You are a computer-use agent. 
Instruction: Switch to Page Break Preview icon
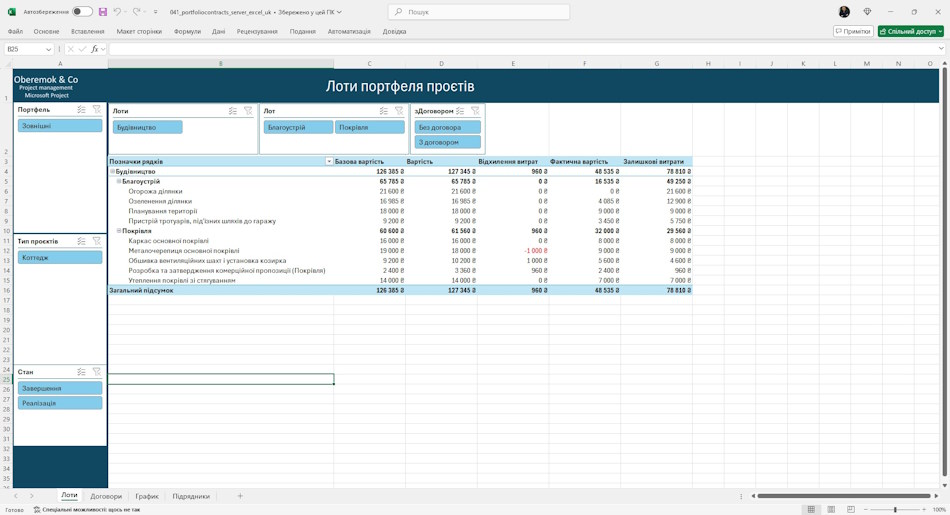click(851, 510)
